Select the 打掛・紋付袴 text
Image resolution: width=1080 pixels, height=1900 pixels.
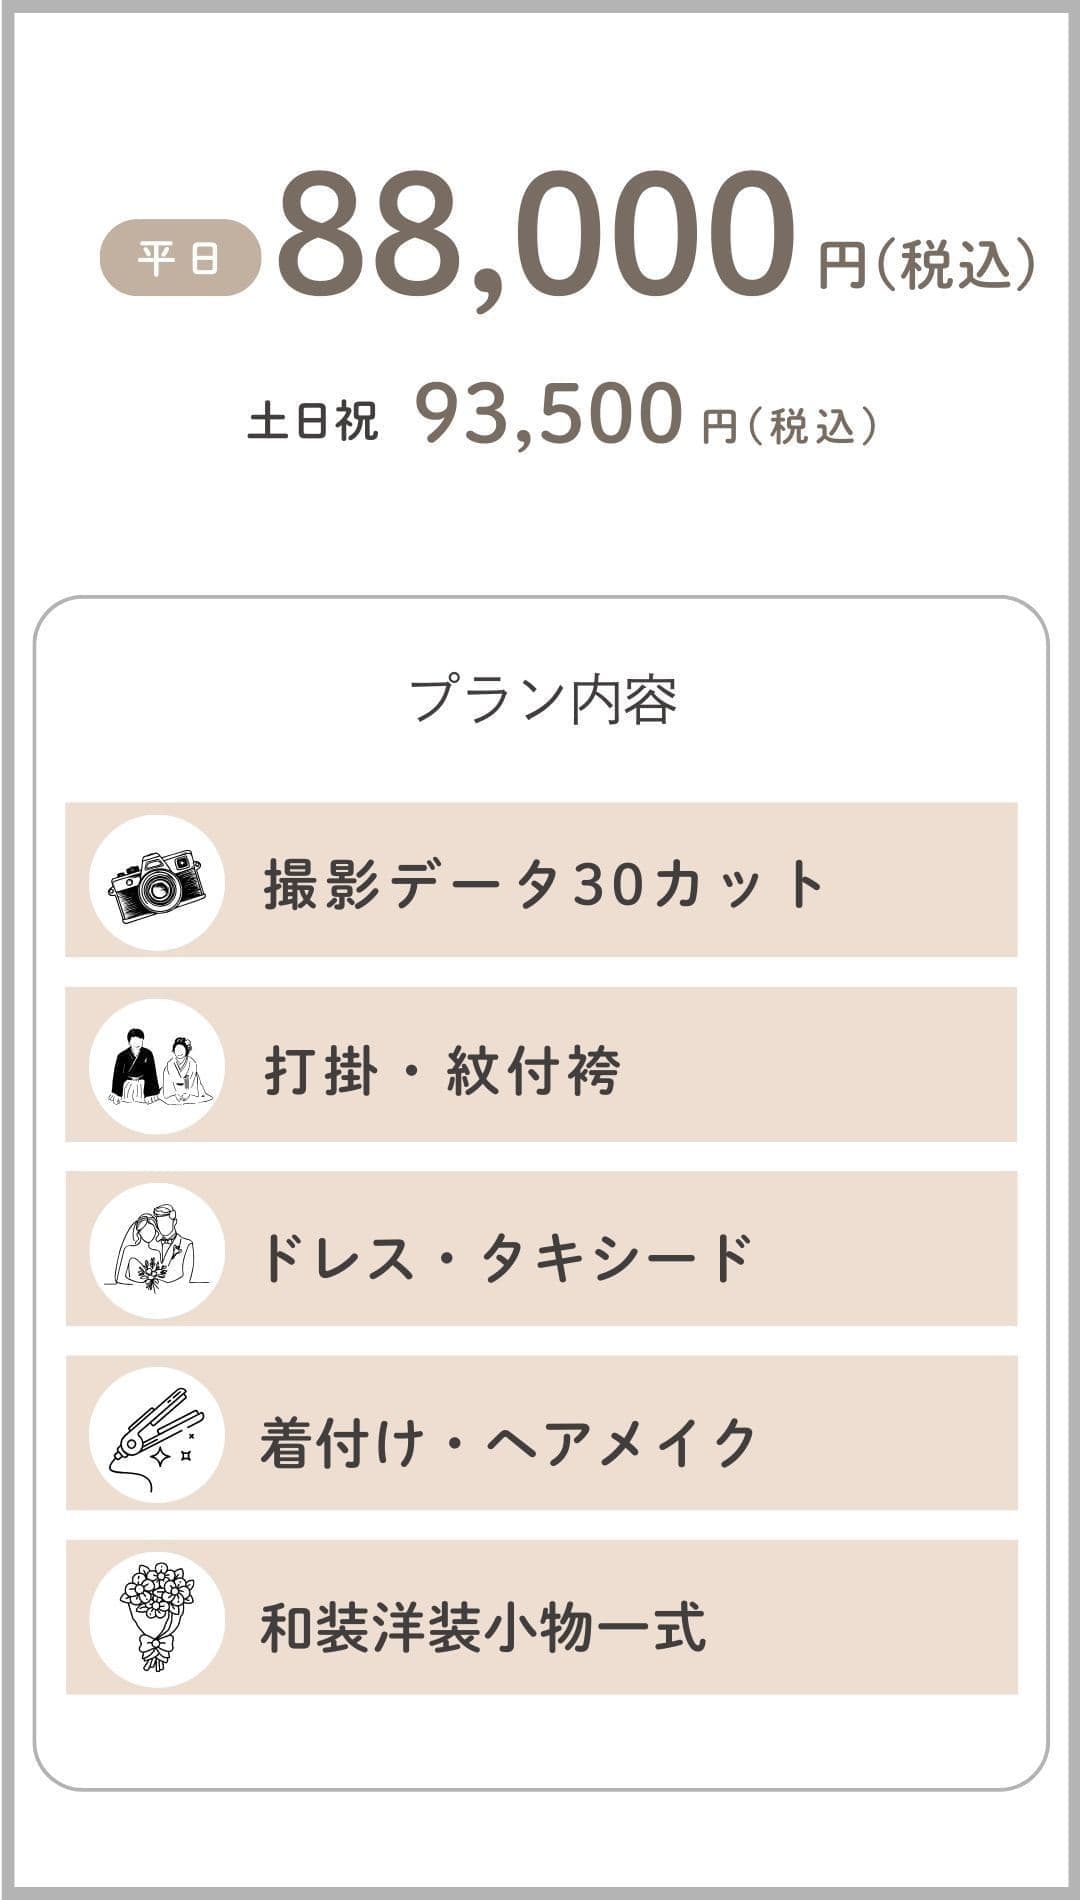coord(442,1070)
